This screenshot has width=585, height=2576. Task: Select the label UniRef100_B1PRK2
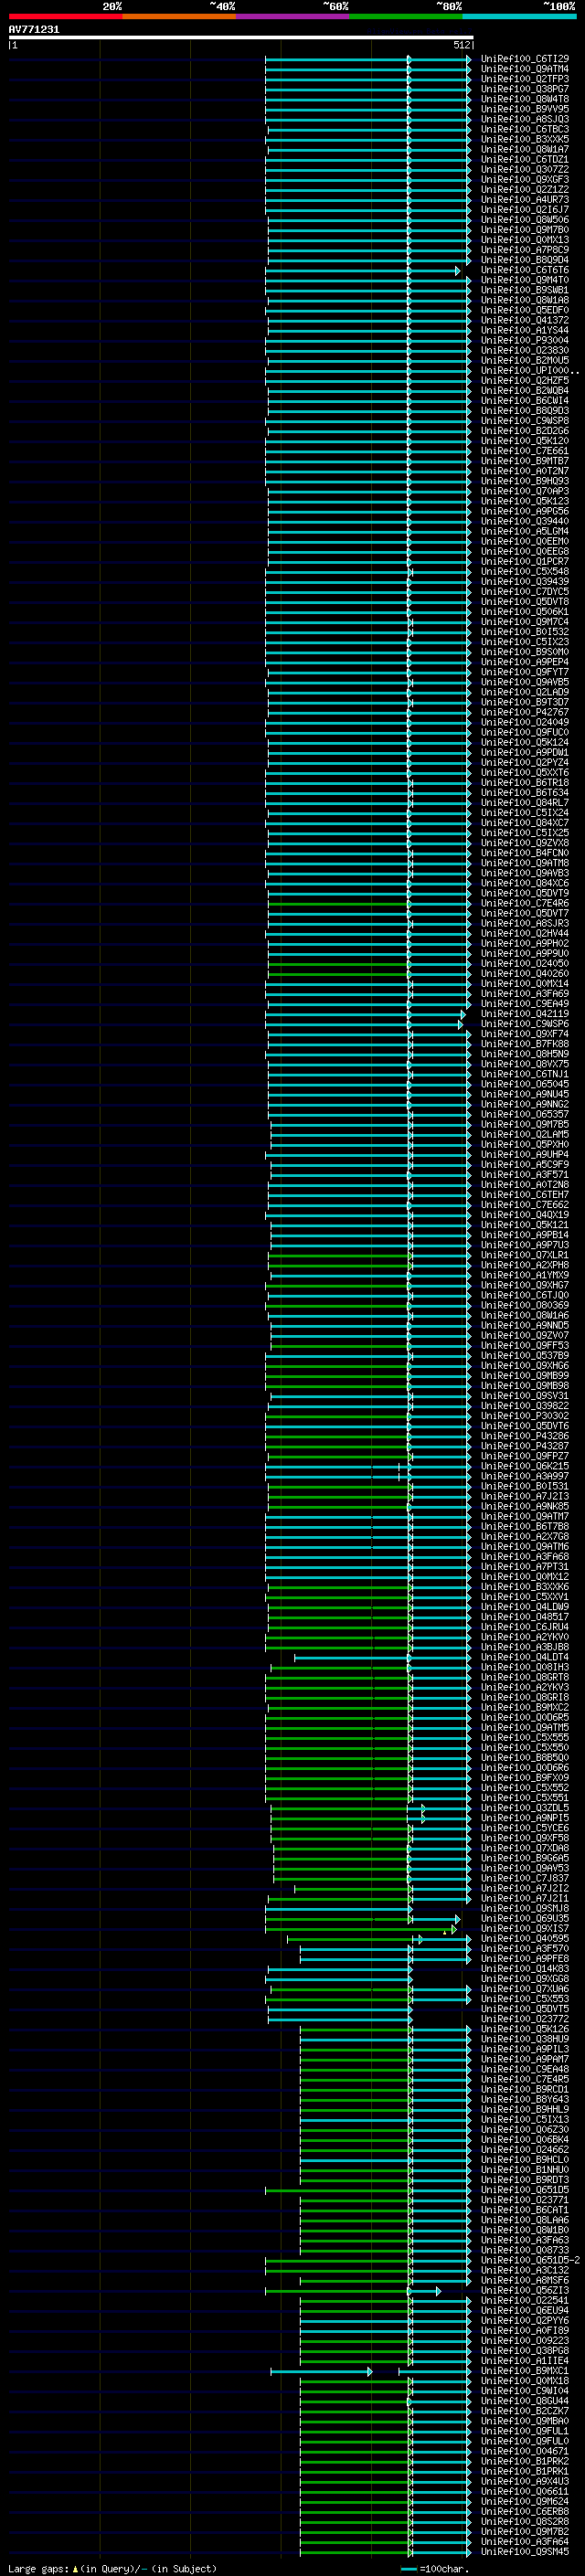[x=525, y=2461]
